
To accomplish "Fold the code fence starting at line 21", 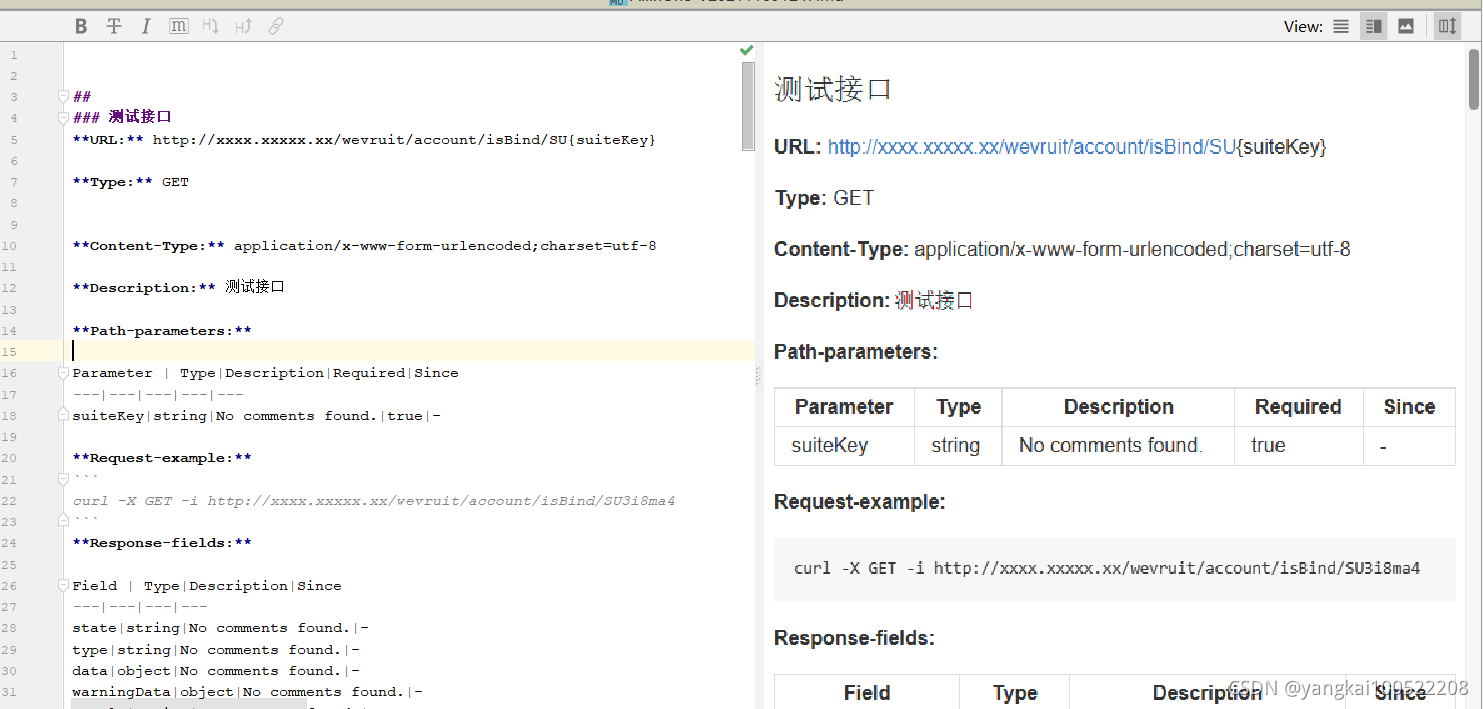I will pos(63,480).
